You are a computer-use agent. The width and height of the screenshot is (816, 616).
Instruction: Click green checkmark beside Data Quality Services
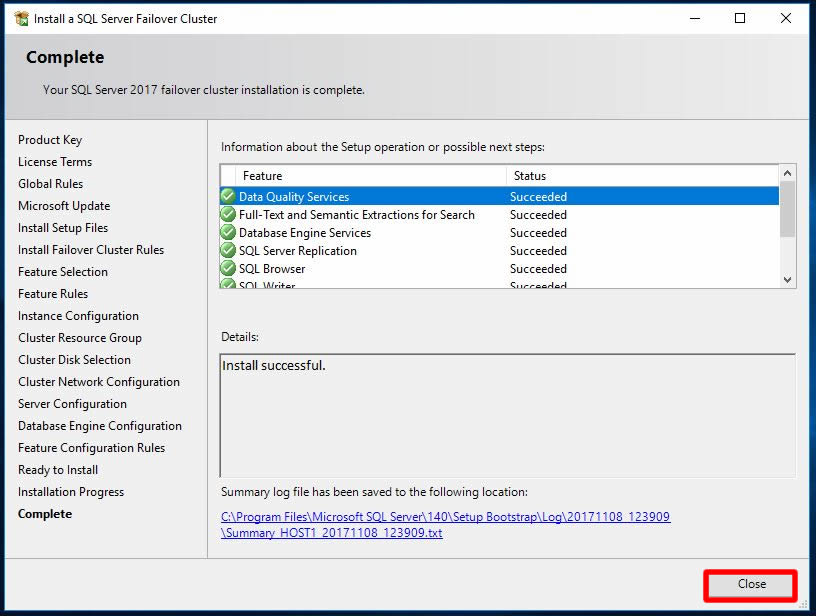[x=228, y=197]
